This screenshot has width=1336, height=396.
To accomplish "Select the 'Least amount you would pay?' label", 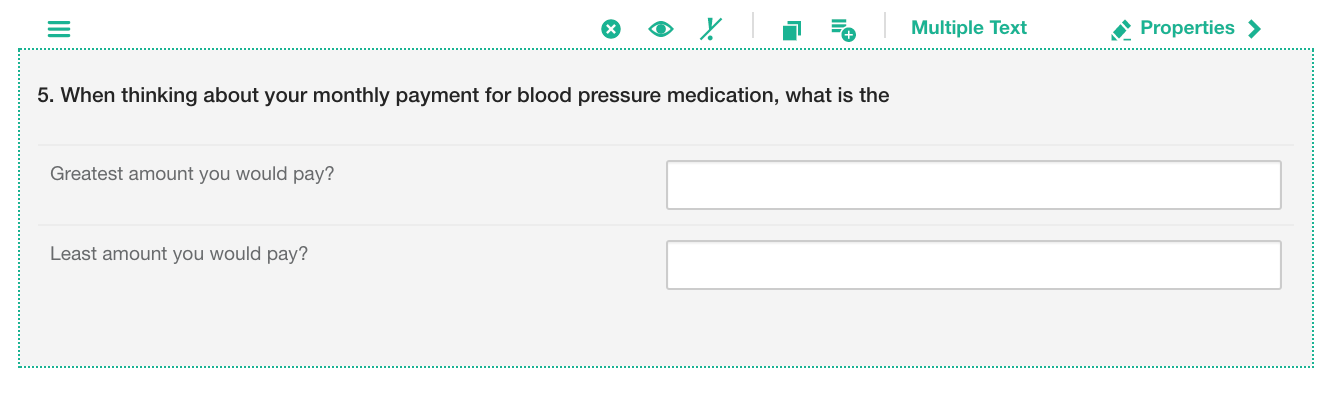I will [x=179, y=254].
